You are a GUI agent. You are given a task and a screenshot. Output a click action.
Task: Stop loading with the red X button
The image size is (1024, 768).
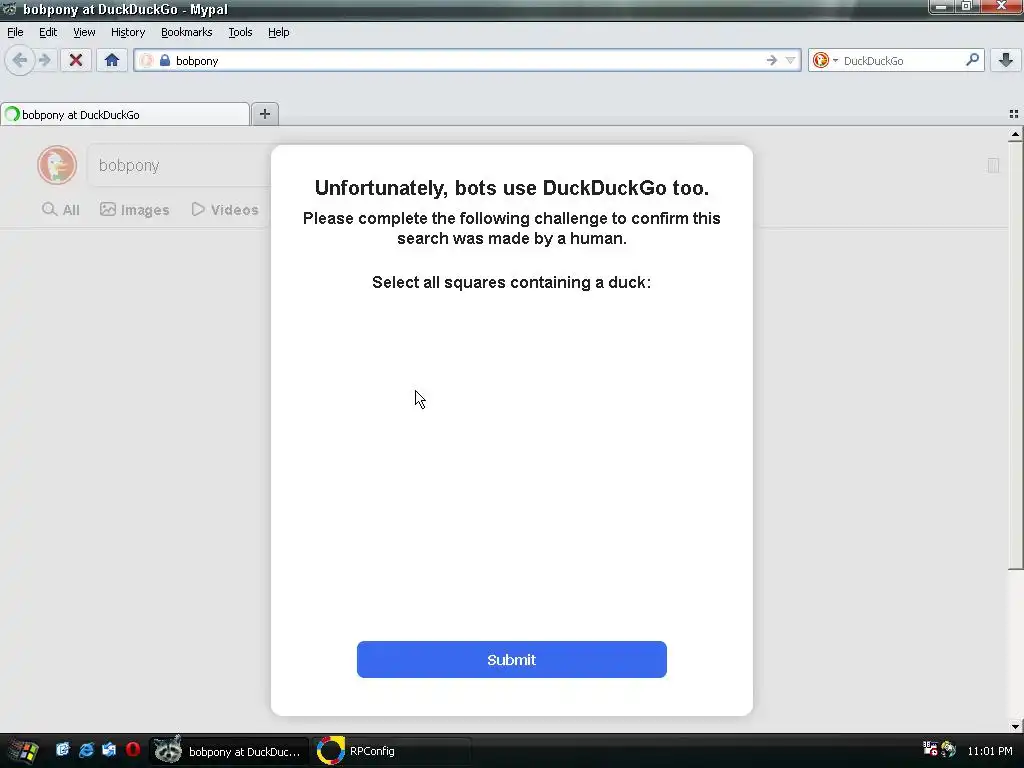pyautogui.click(x=76, y=61)
